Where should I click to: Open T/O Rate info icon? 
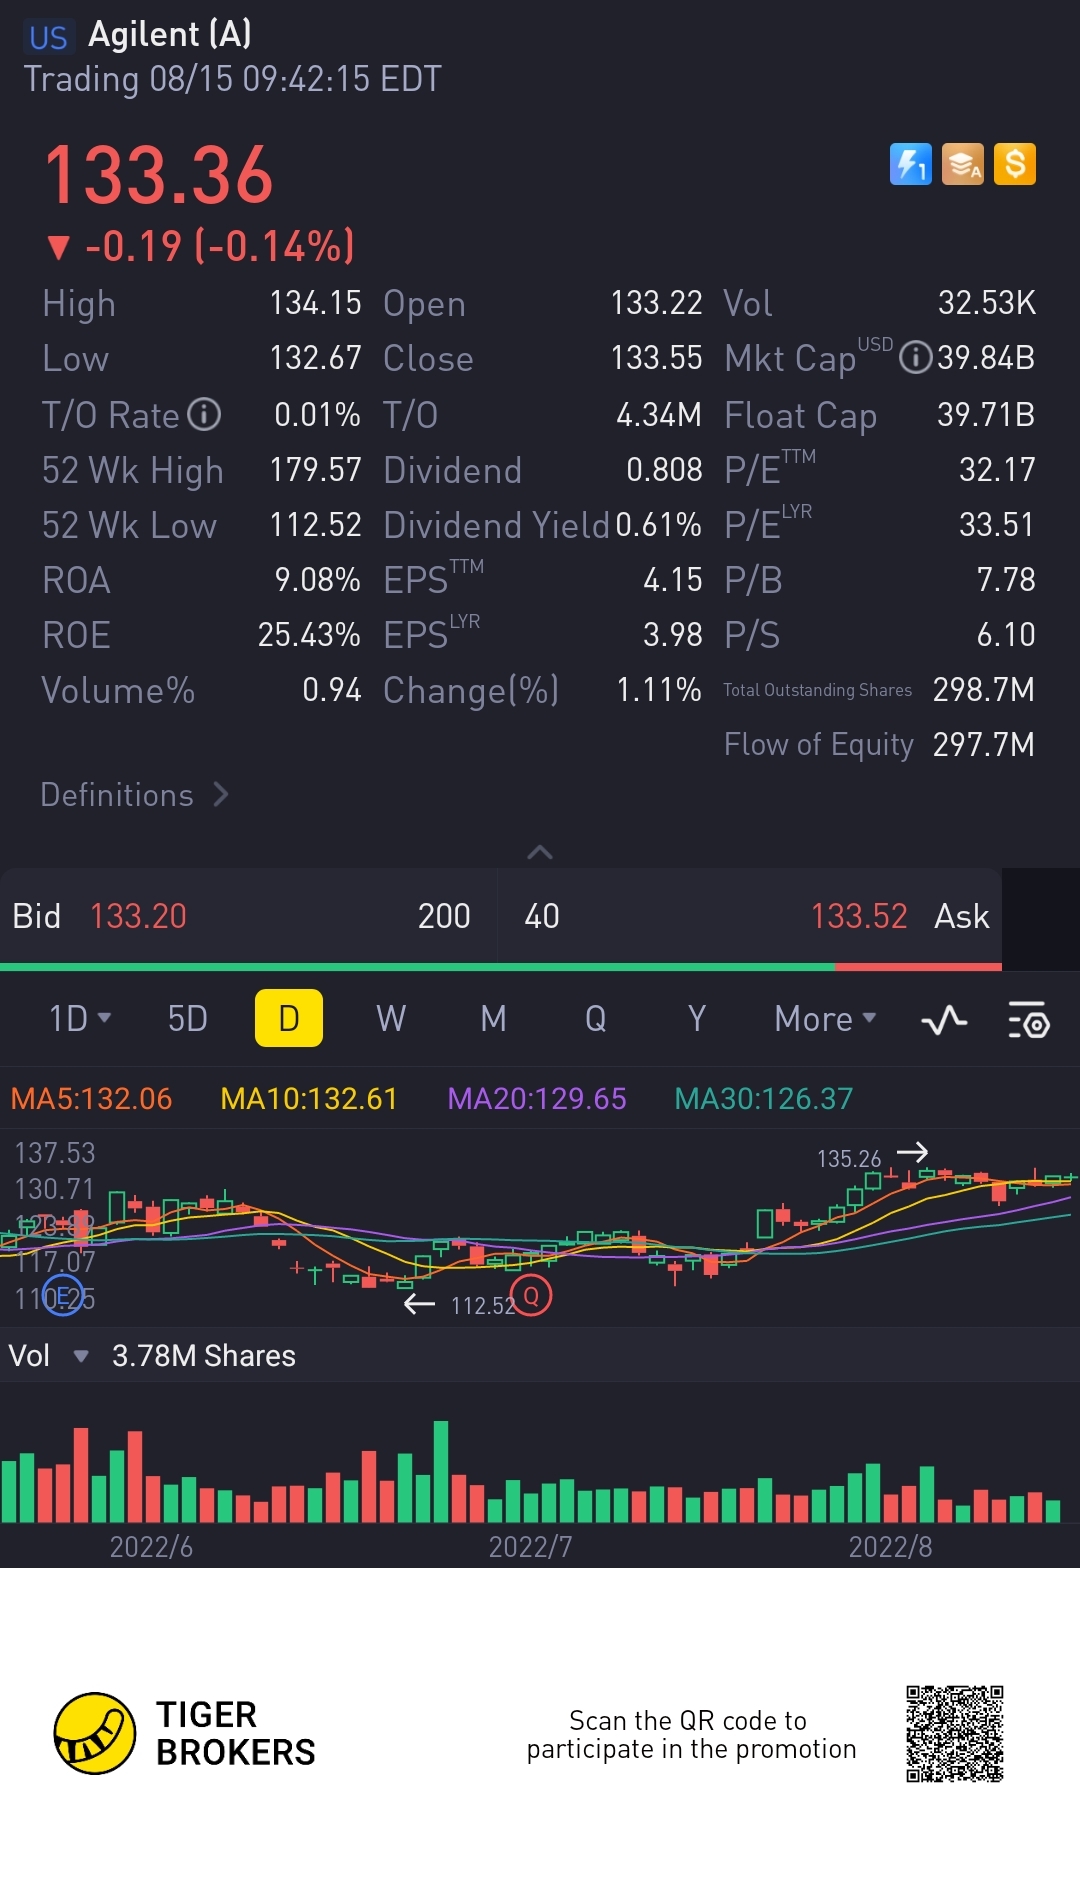click(204, 414)
